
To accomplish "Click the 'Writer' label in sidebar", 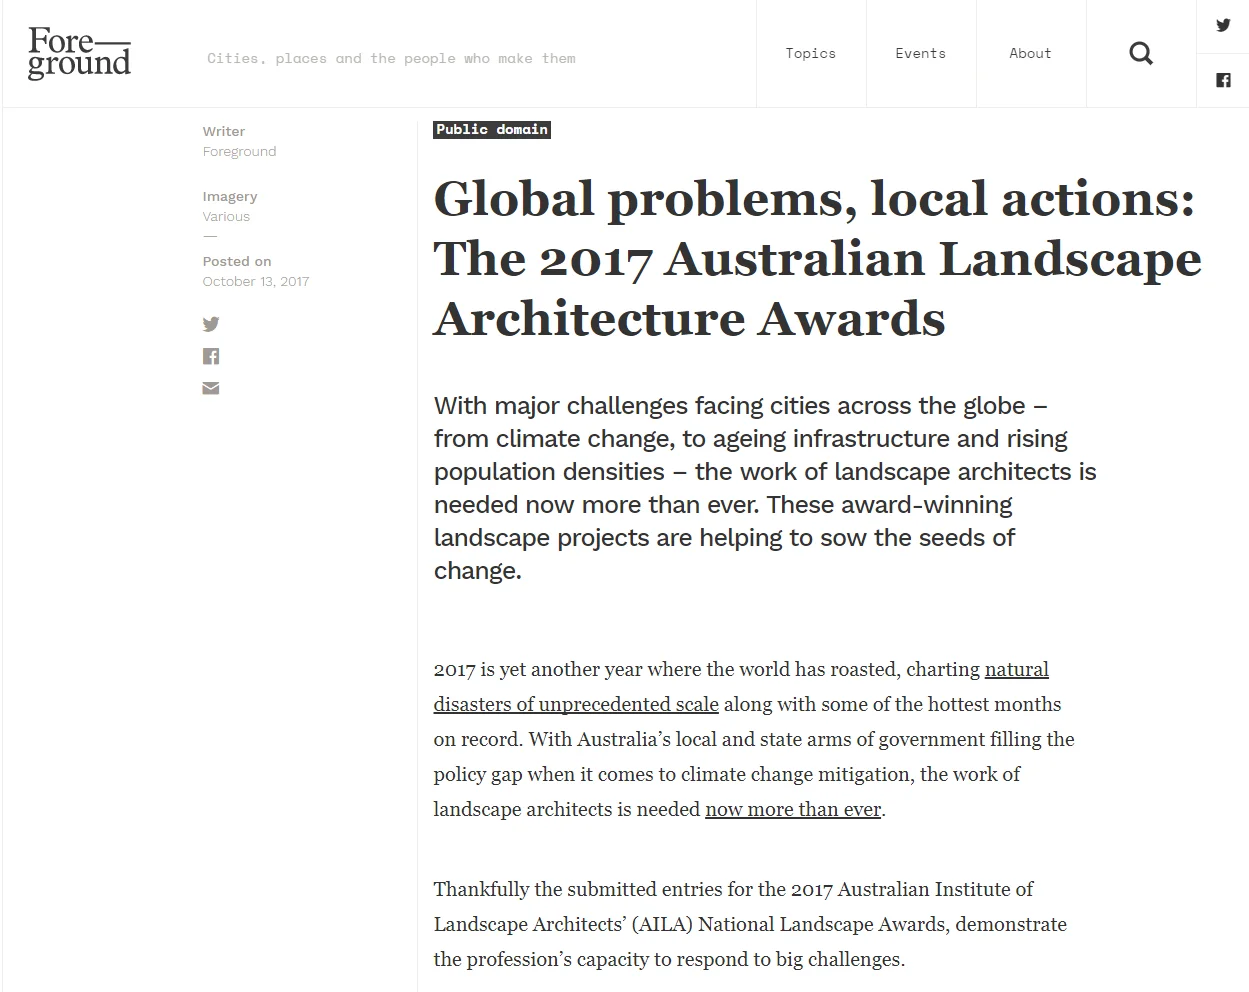I will [224, 131].
